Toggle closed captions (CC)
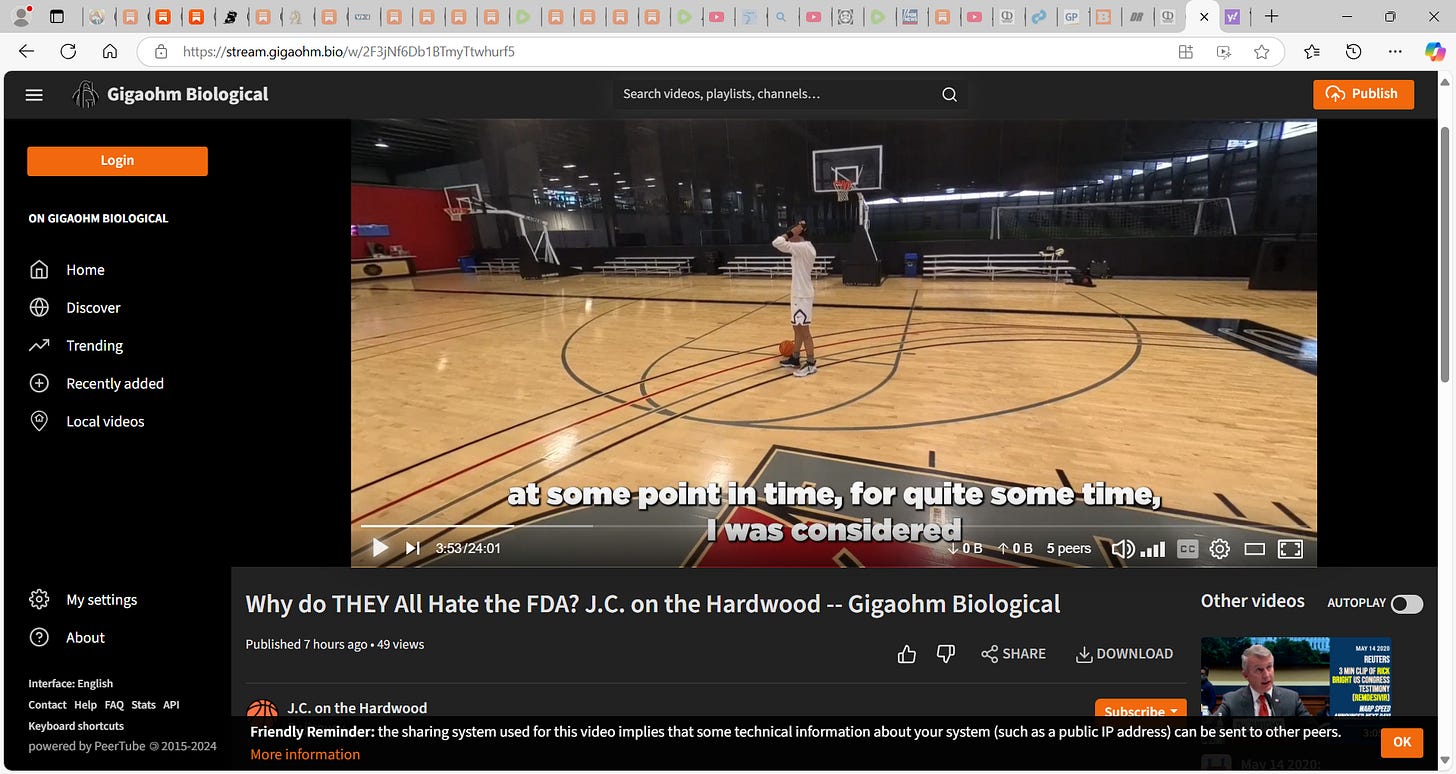Viewport: 1456px width, 774px height. pyautogui.click(x=1187, y=548)
